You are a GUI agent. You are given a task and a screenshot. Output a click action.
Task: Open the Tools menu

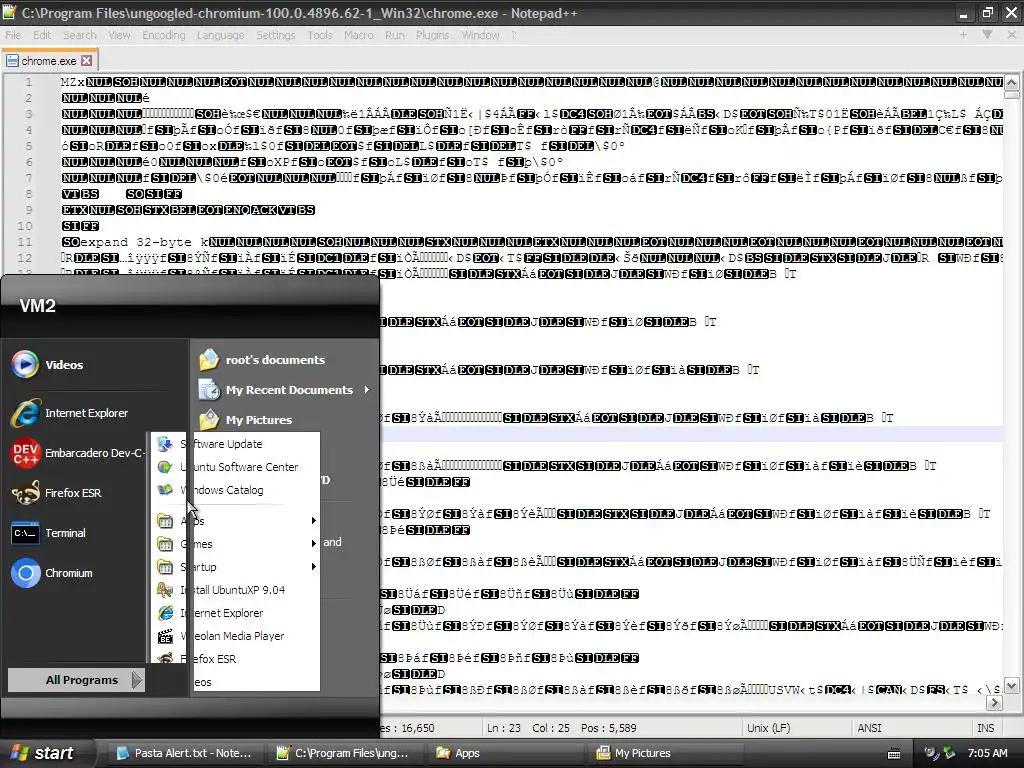click(320, 35)
